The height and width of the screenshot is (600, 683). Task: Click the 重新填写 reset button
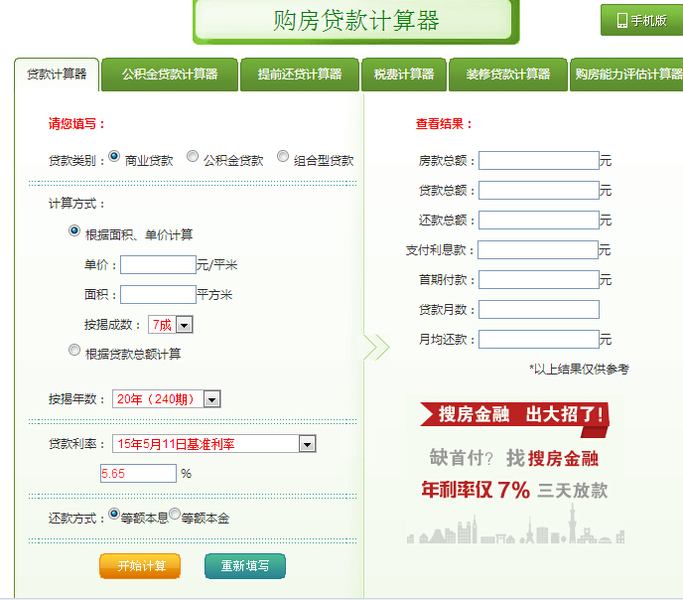point(245,566)
